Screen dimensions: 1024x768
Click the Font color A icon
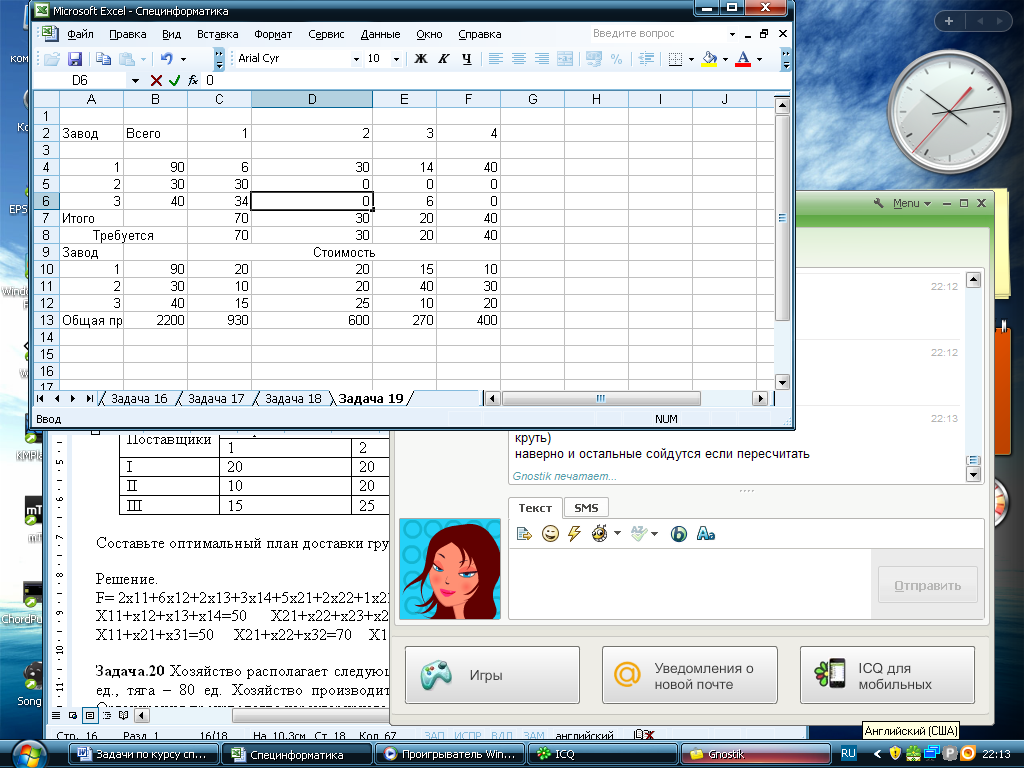(x=743, y=59)
